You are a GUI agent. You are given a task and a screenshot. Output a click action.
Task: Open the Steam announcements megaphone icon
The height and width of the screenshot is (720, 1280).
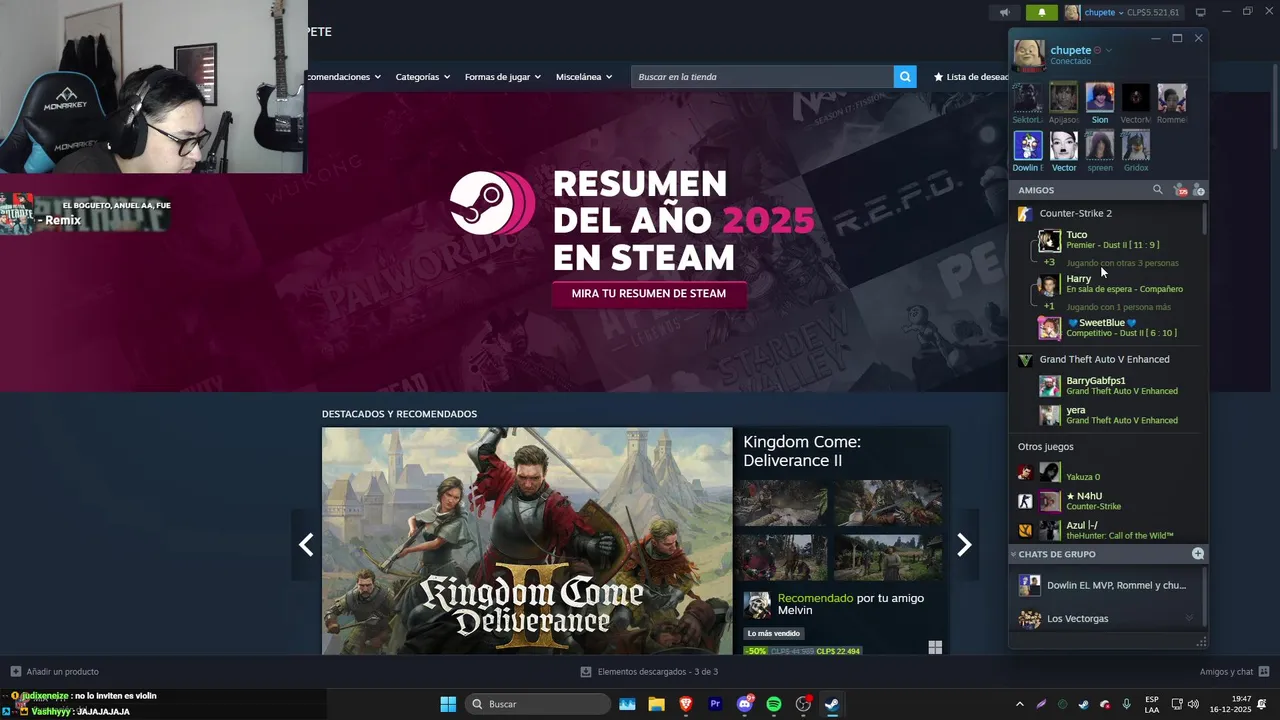click(1004, 12)
